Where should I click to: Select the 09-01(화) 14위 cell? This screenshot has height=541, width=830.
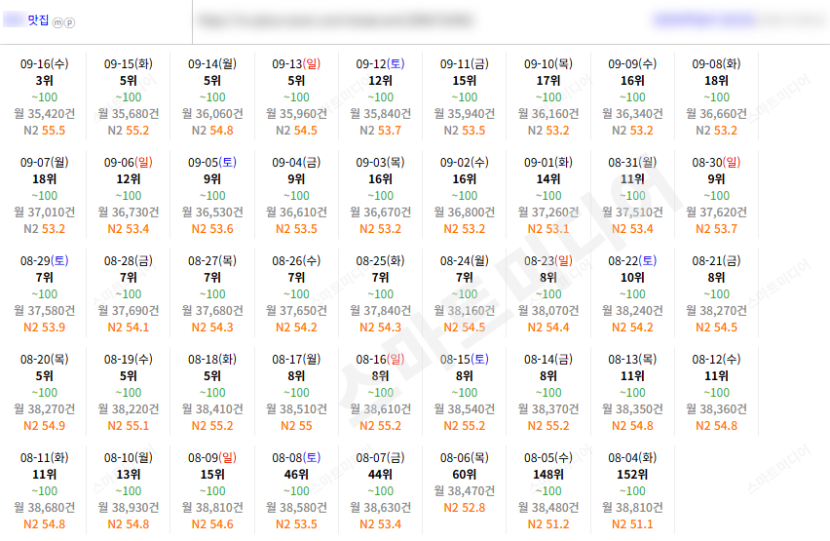548,195
